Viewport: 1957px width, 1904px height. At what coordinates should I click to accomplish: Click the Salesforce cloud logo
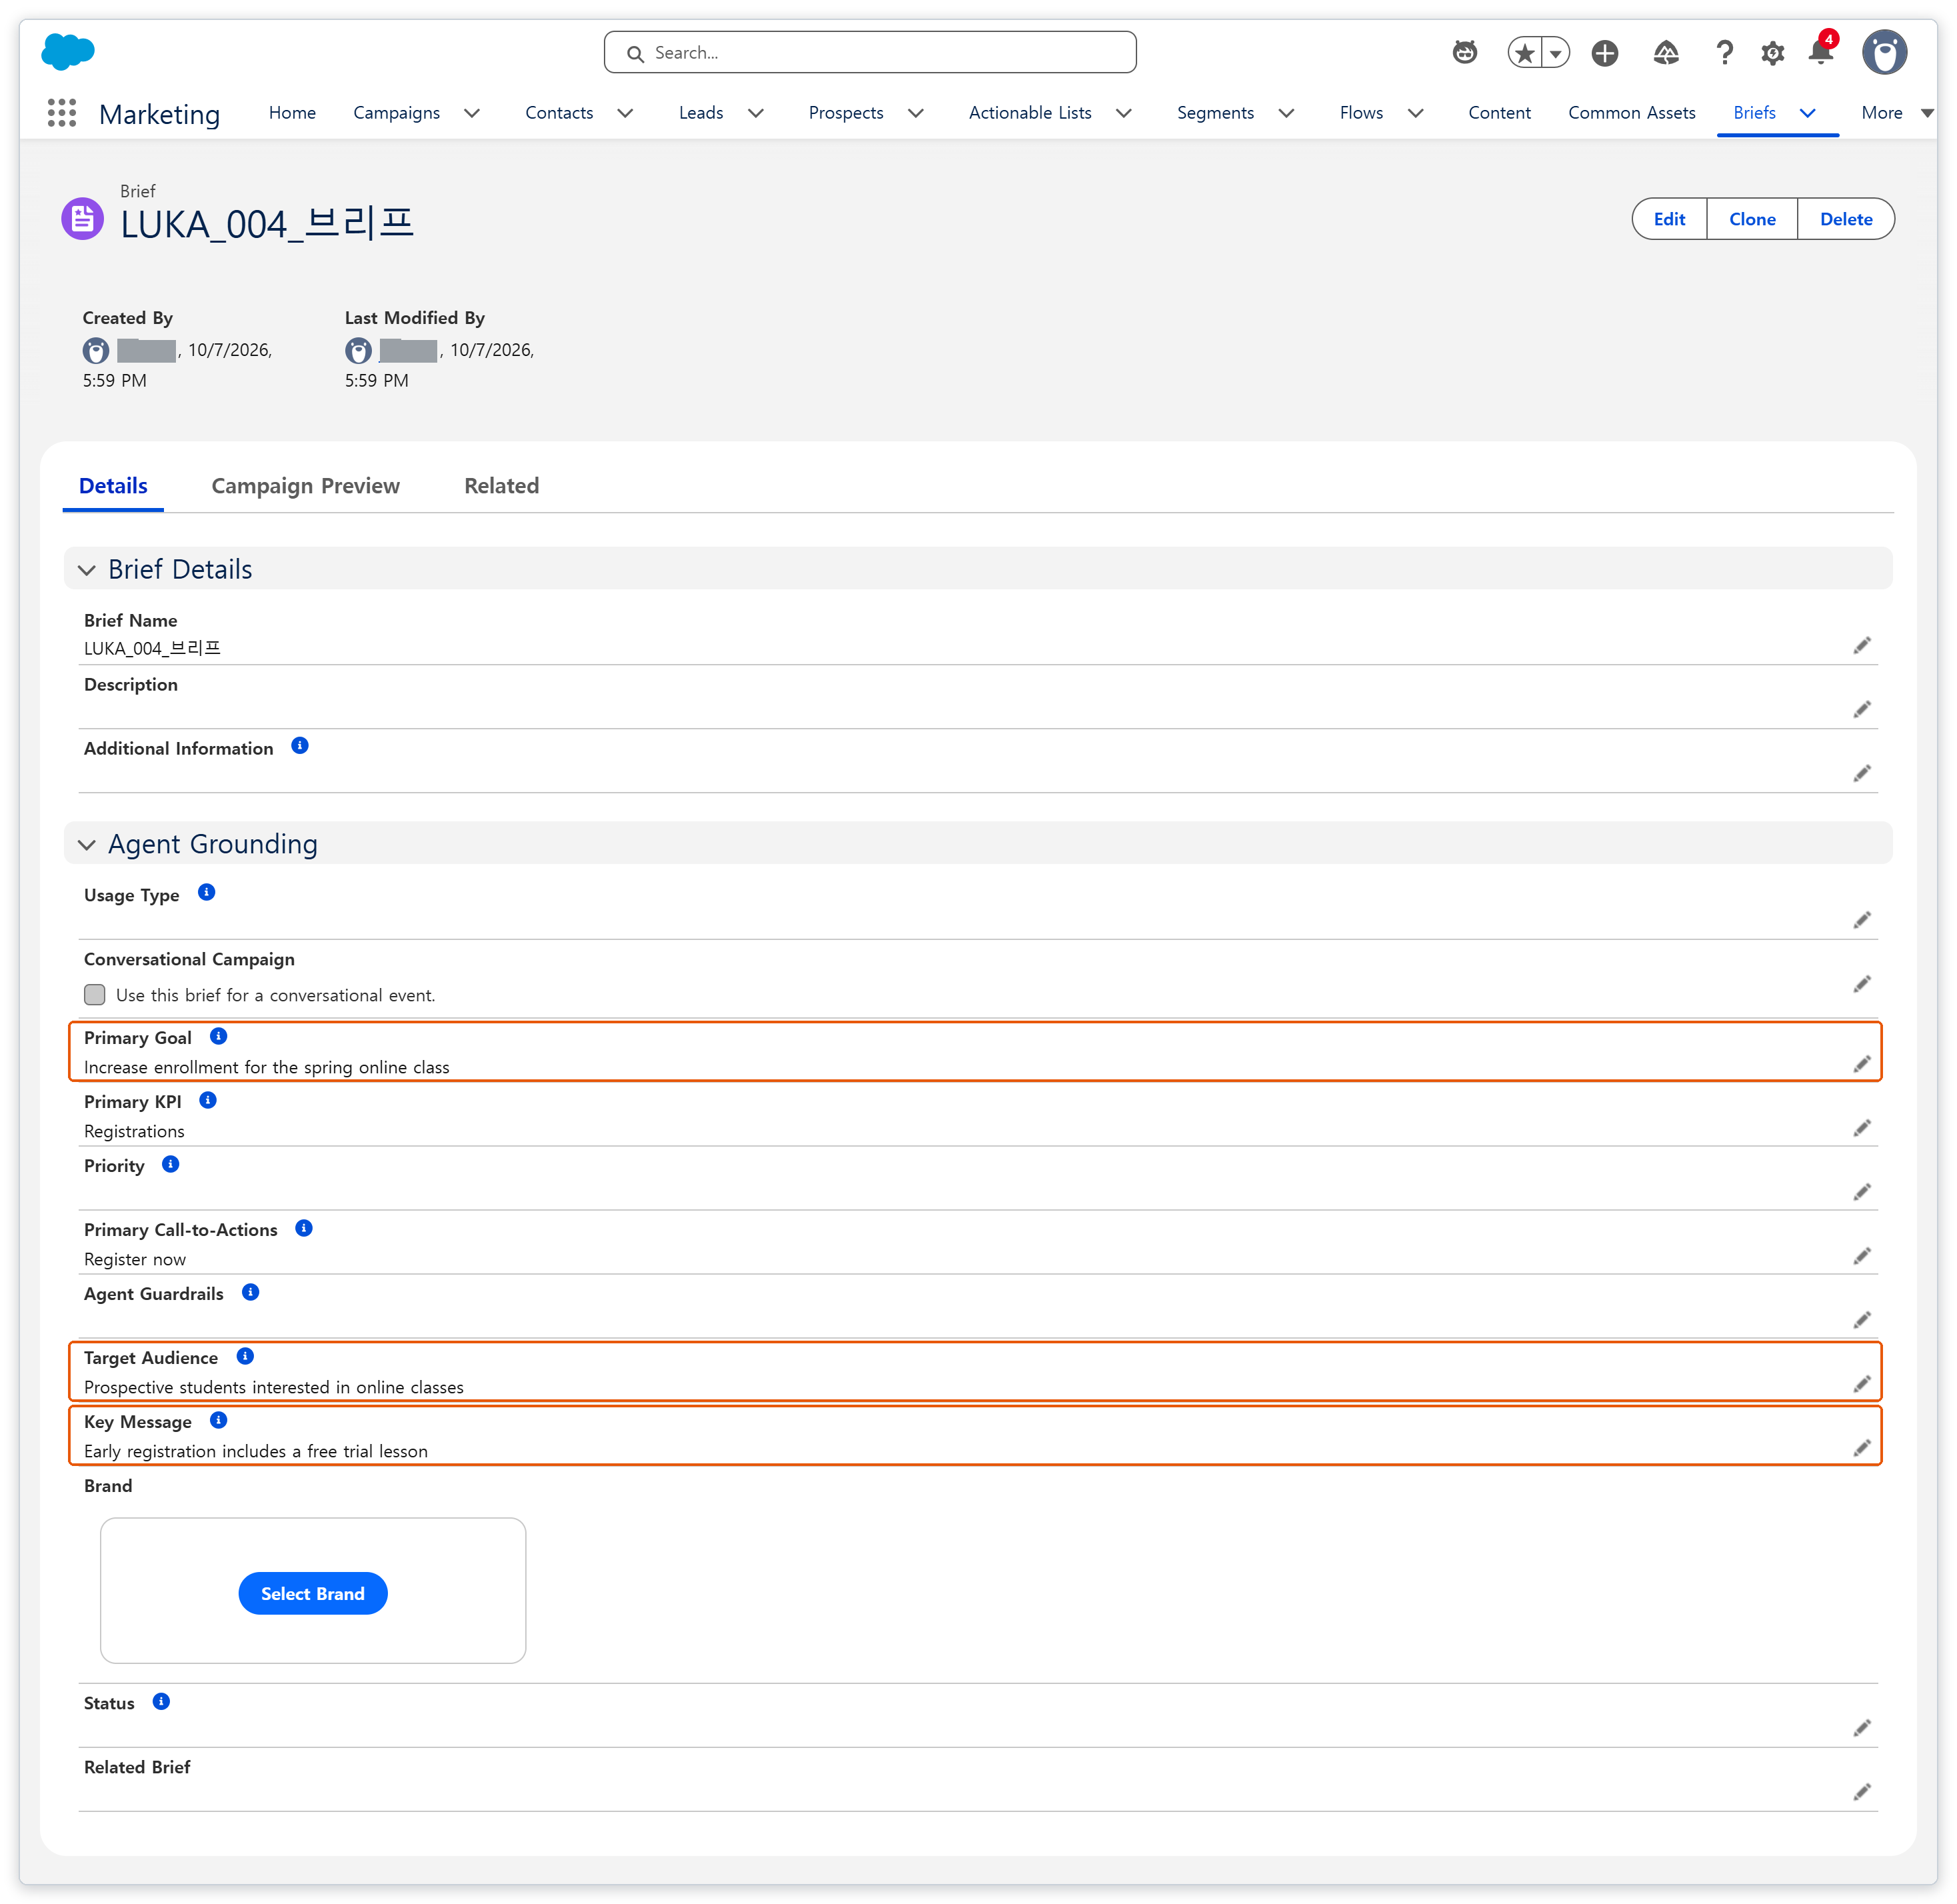point(68,51)
